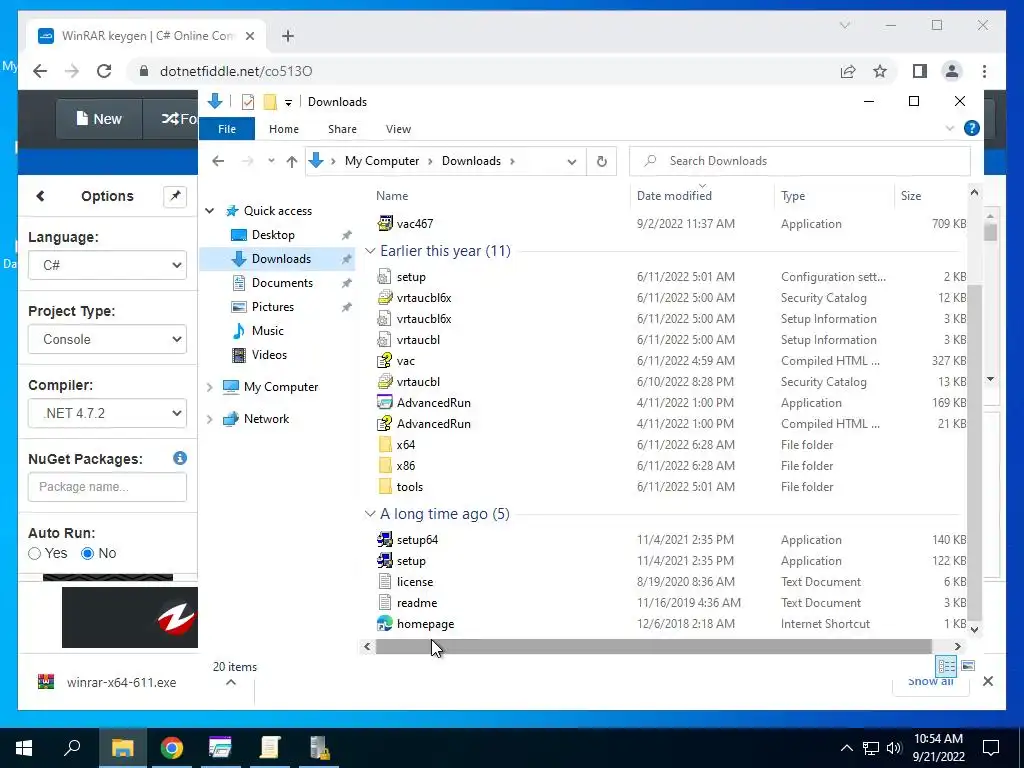Screen dimensions: 1024x768
Task: Open the Share ribbon tab
Action: [x=342, y=129]
